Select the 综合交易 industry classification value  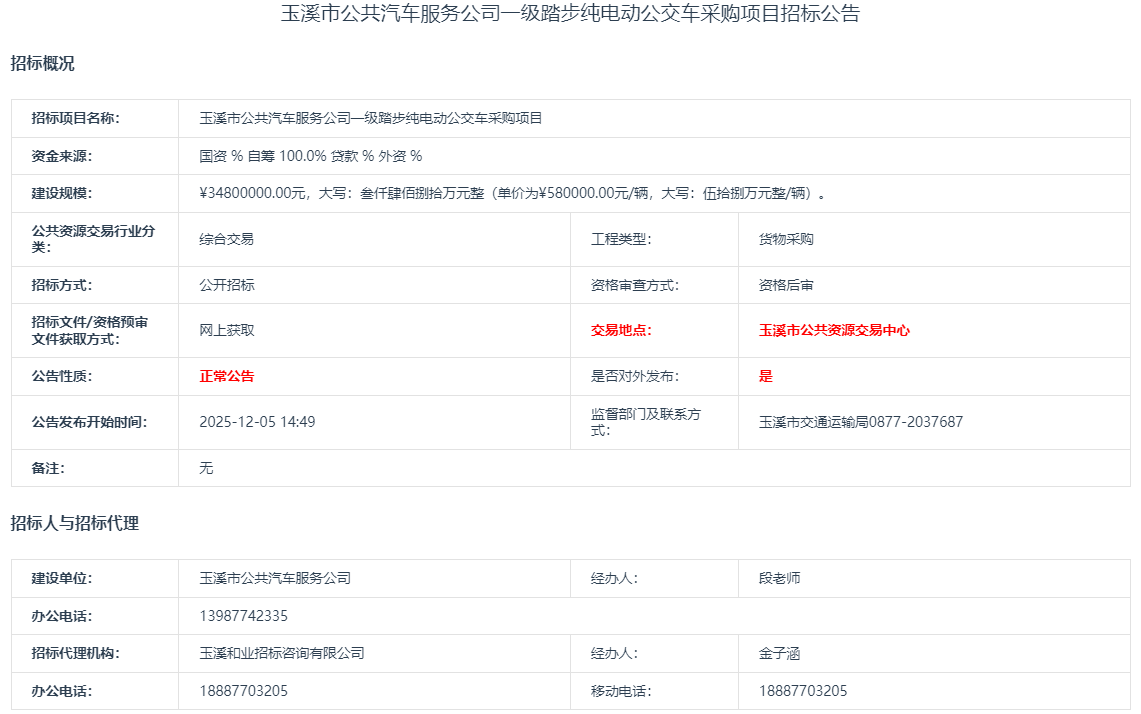point(227,239)
